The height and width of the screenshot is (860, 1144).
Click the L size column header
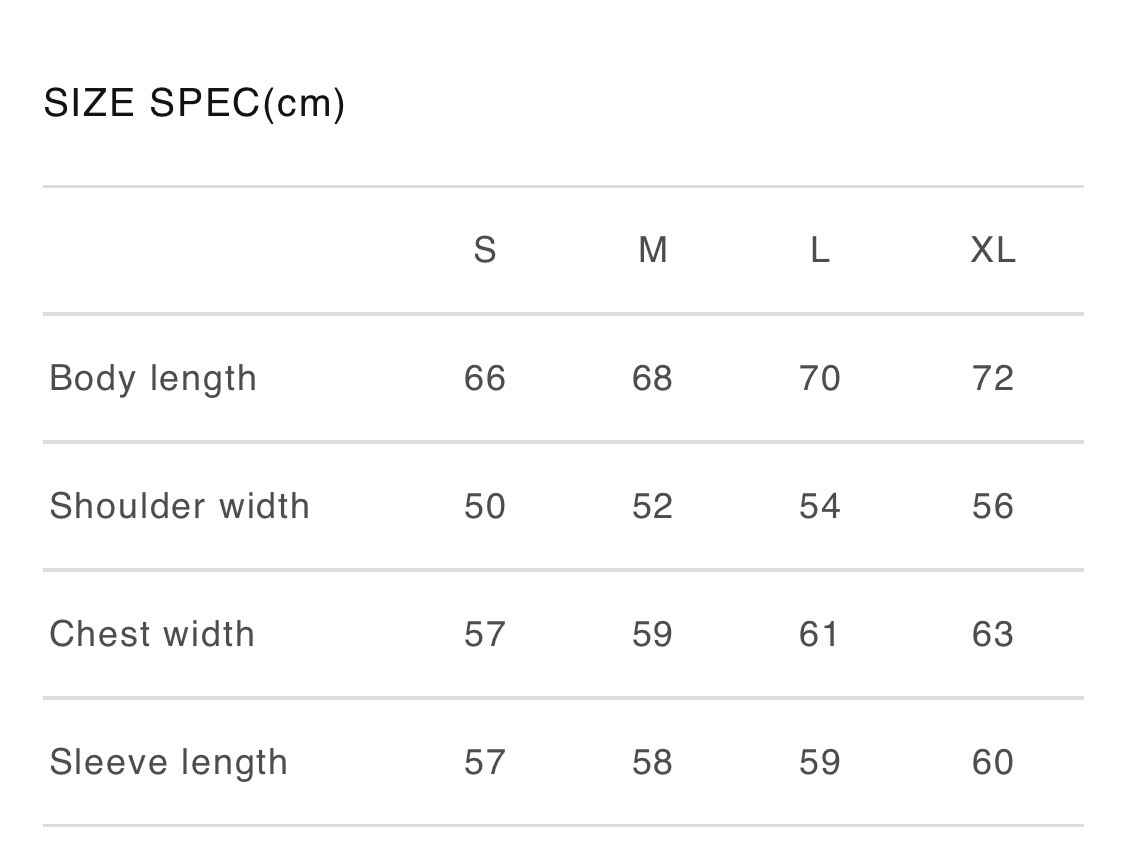pyautogui.click(x=820, y=250)
